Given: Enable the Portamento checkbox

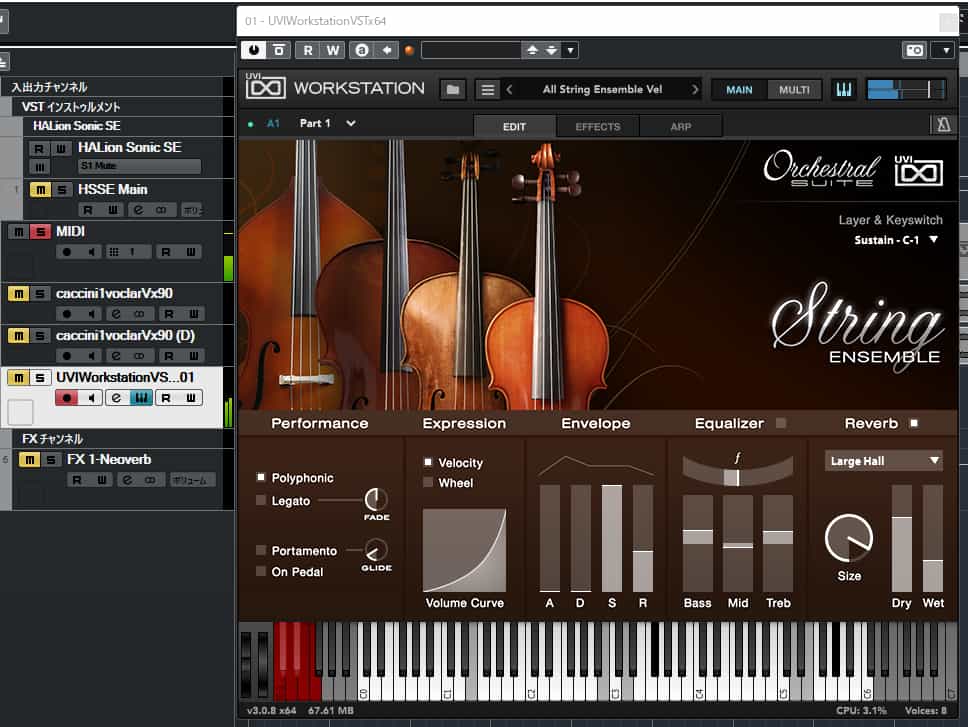Looking at the screenshot, I should click(262, 551).
